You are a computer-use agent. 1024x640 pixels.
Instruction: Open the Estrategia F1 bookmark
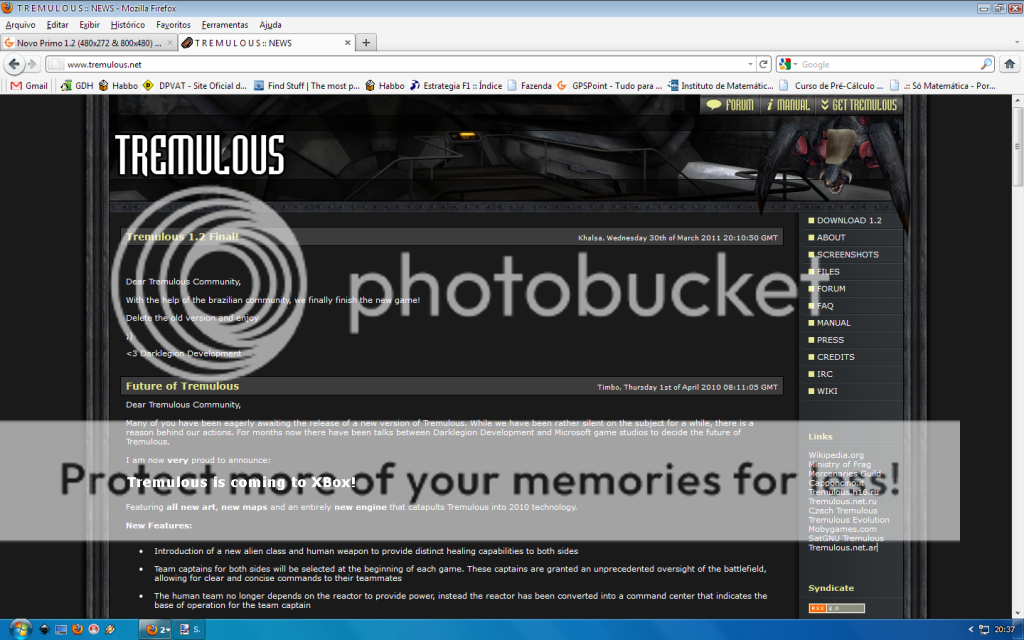coord(456,86)
